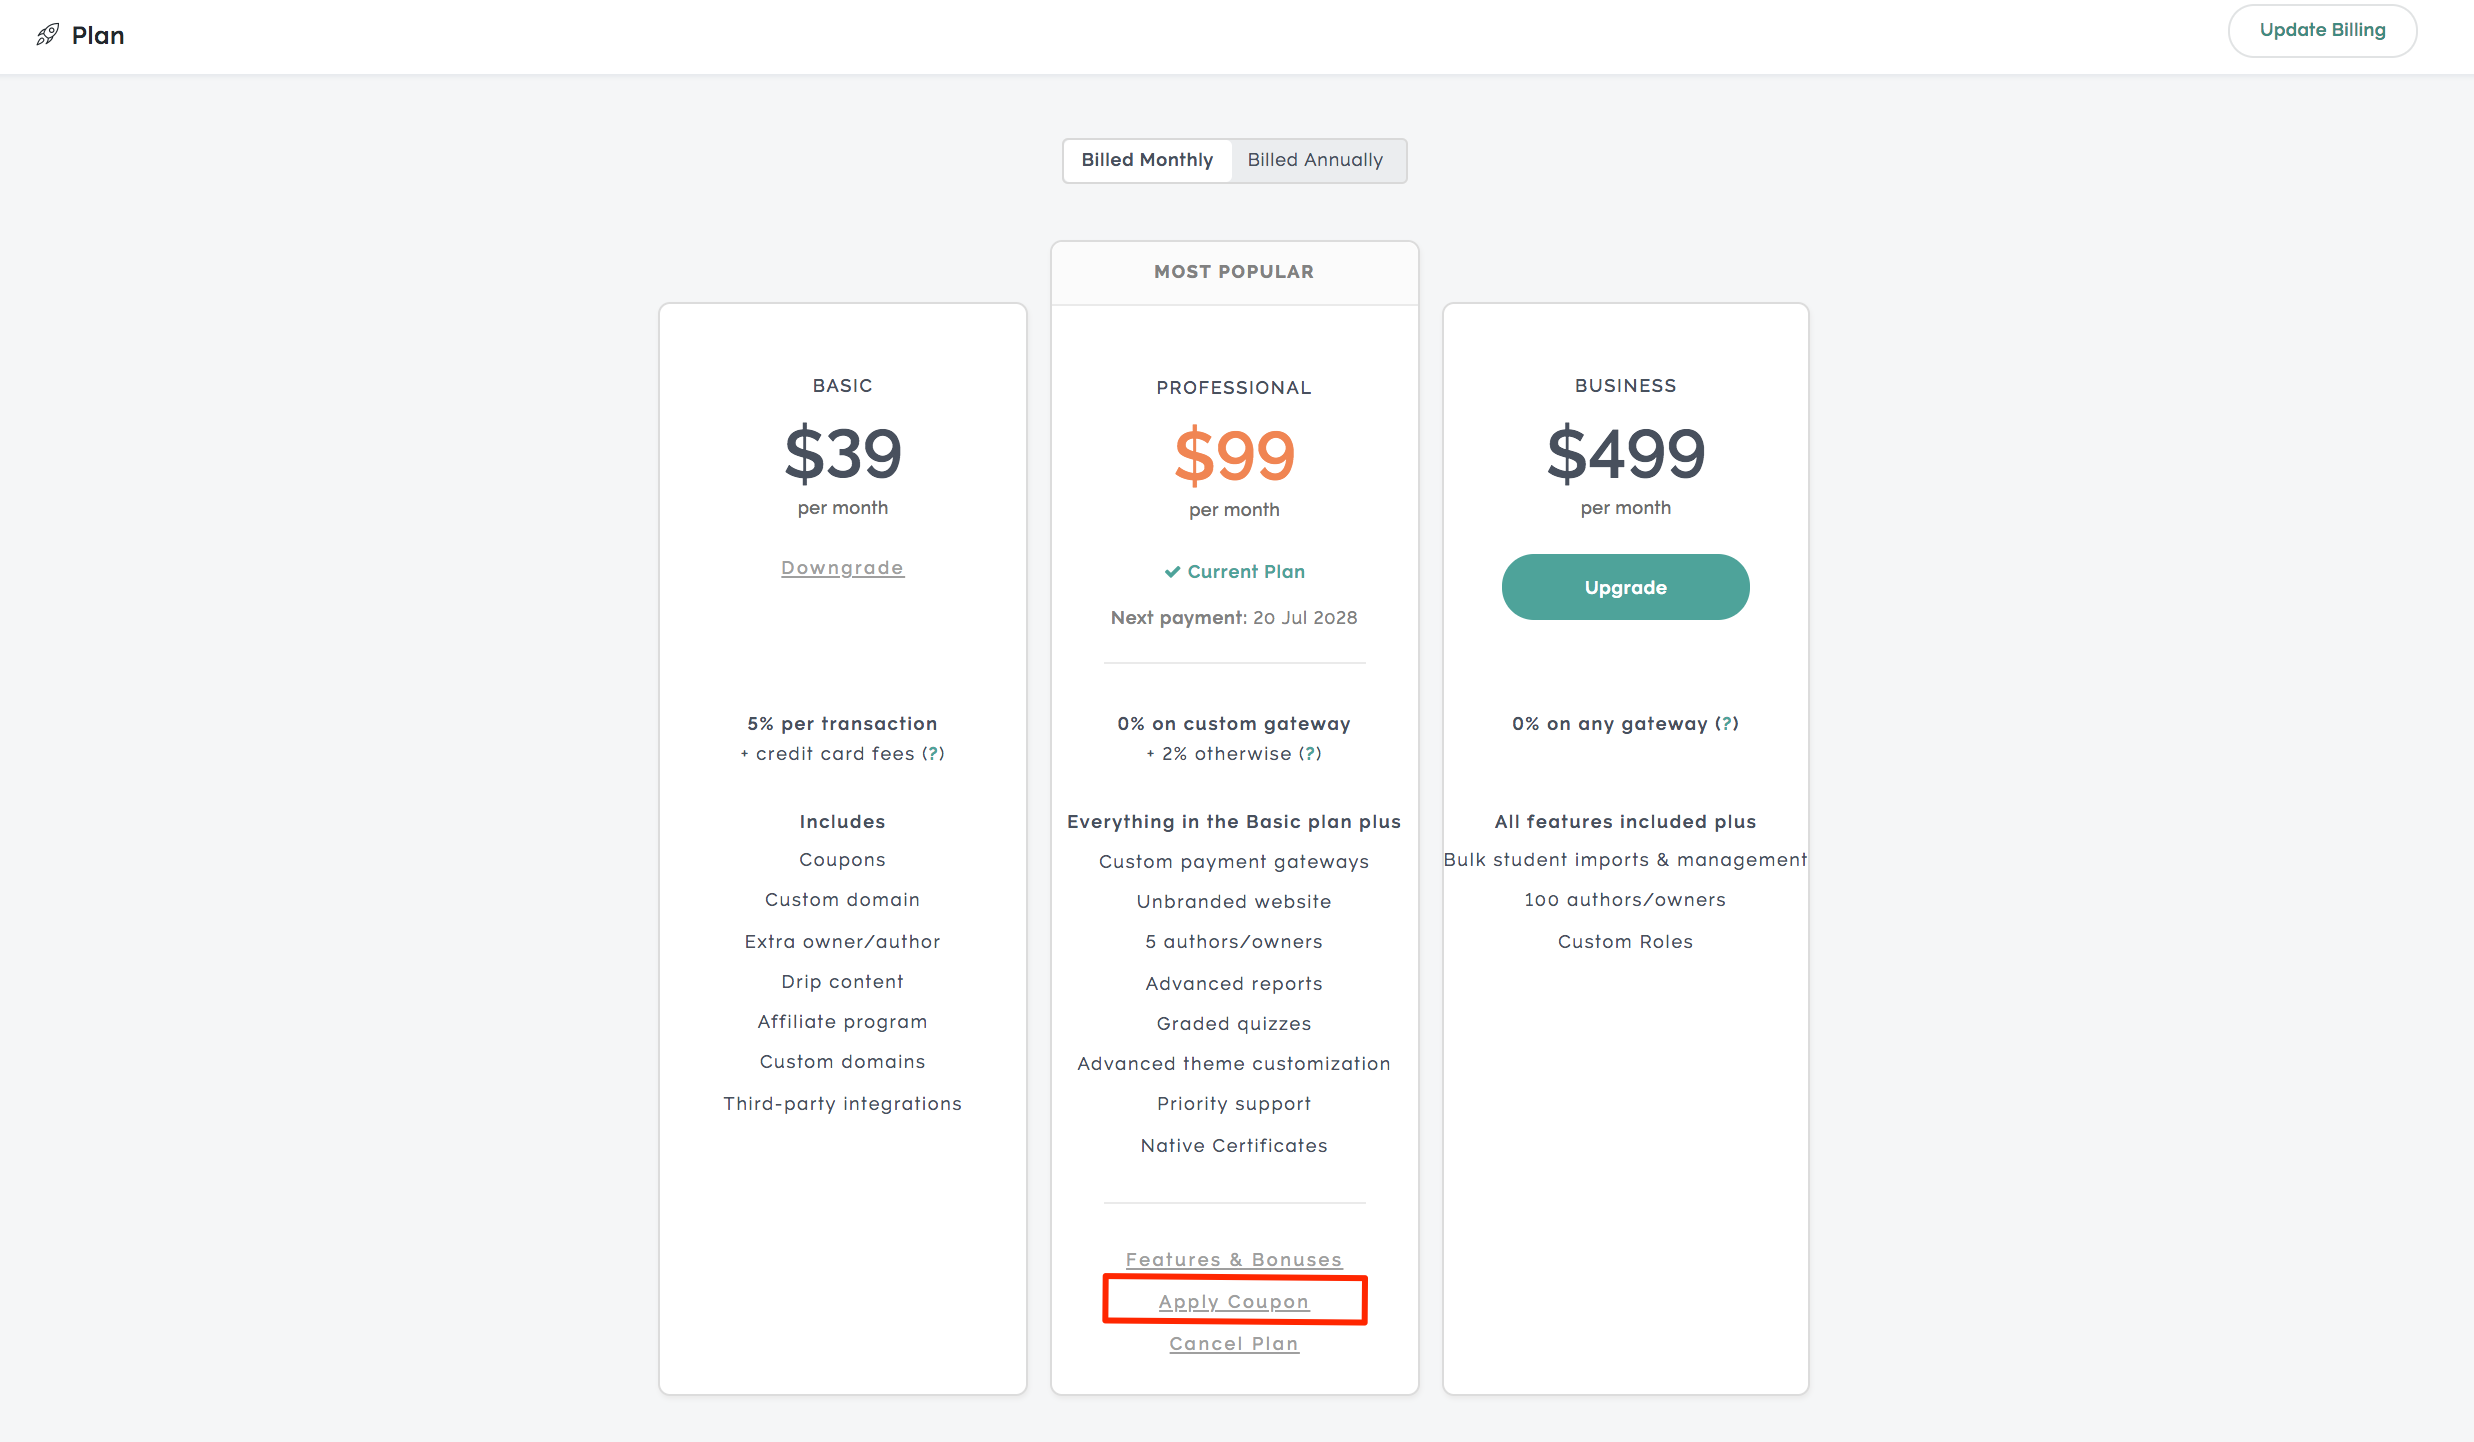Click the $39 Basic price
This screenshot has width=2474, height=1442.
click(x=842, y=453)
